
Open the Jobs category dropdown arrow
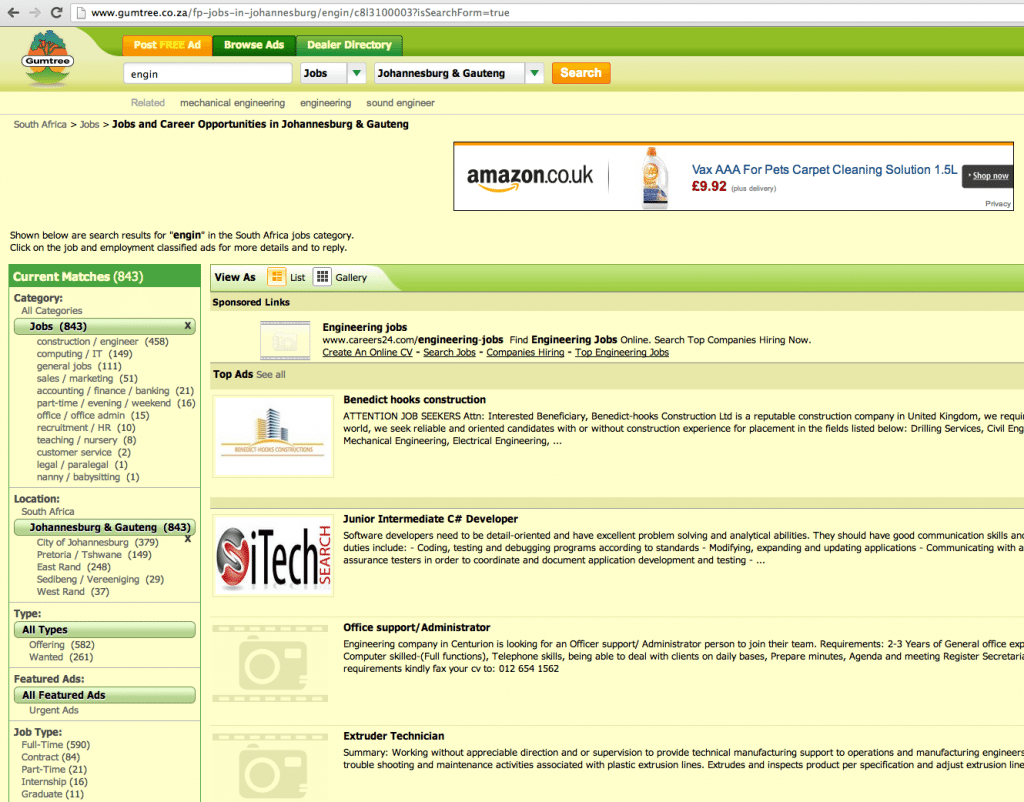[357, 73]
